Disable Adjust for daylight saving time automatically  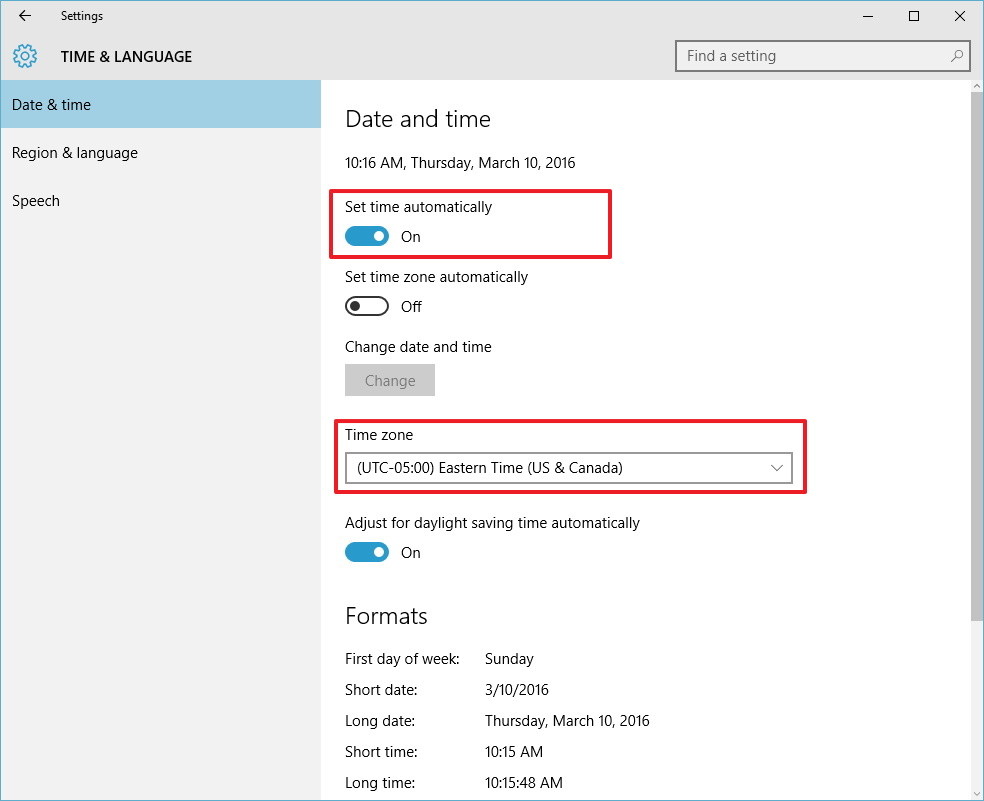pos(366,552)
